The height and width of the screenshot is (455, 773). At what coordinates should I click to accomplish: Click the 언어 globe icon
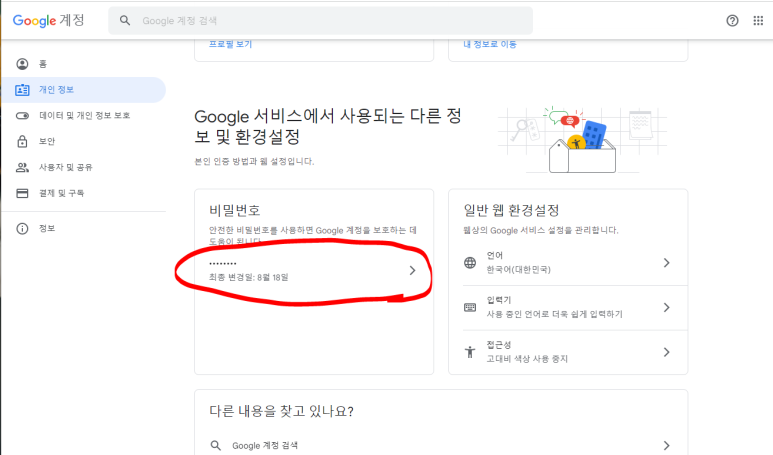(470, 263)
